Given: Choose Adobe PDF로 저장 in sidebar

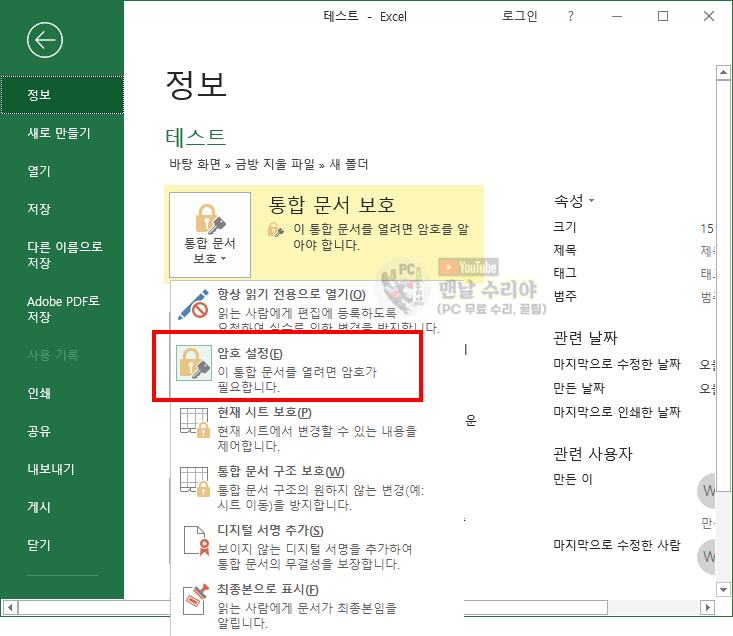Looking at the screenshot, I should [x=62, y=309].
